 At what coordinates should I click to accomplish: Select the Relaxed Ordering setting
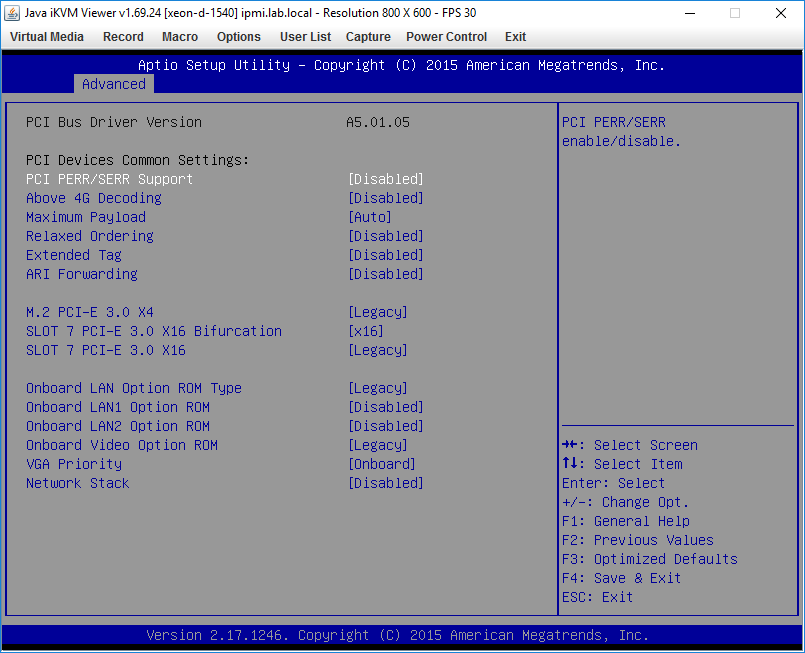click(x=90, y=236)
